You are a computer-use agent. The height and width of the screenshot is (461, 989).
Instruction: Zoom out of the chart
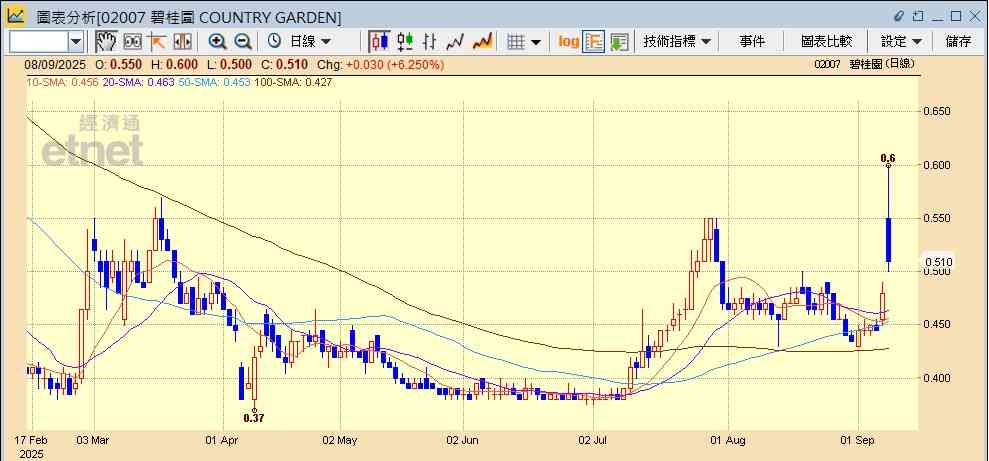click(x=243, y=42)
